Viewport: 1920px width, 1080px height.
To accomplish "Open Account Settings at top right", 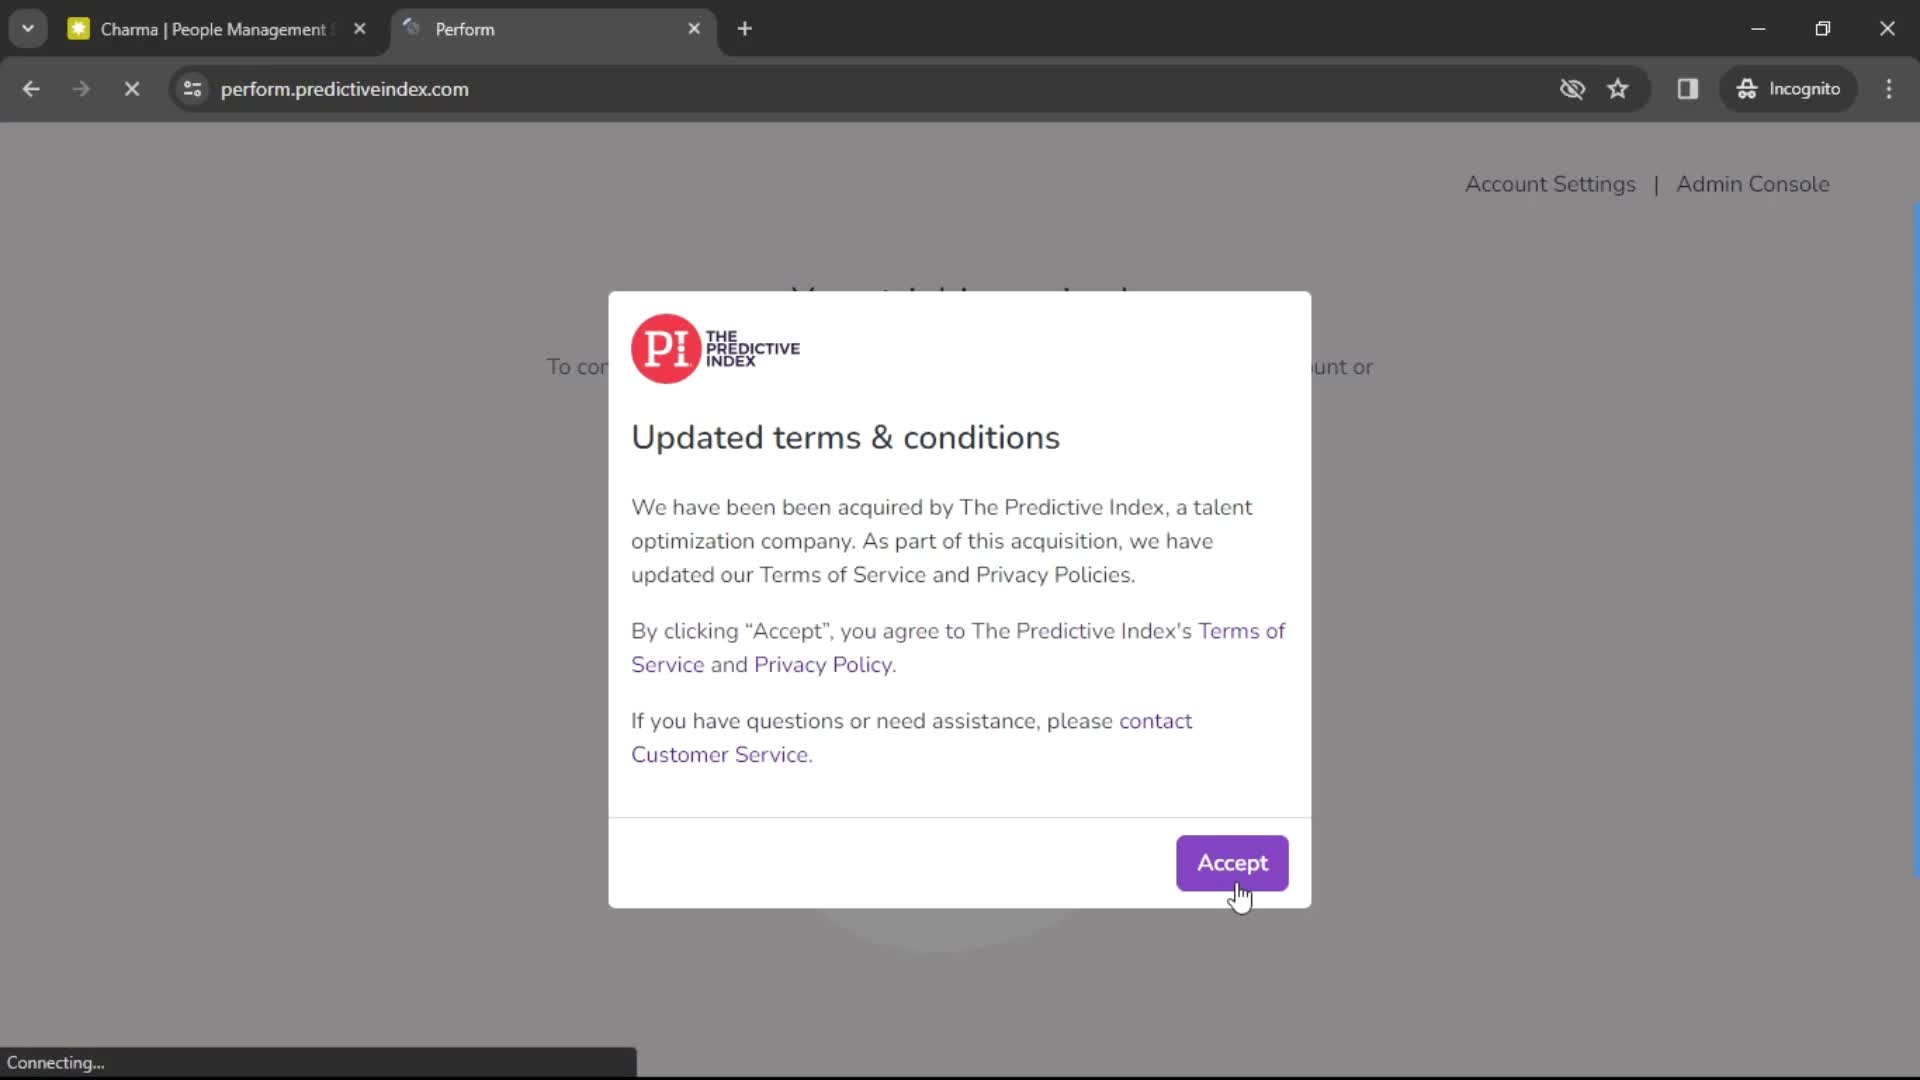I will (1550, 184).
